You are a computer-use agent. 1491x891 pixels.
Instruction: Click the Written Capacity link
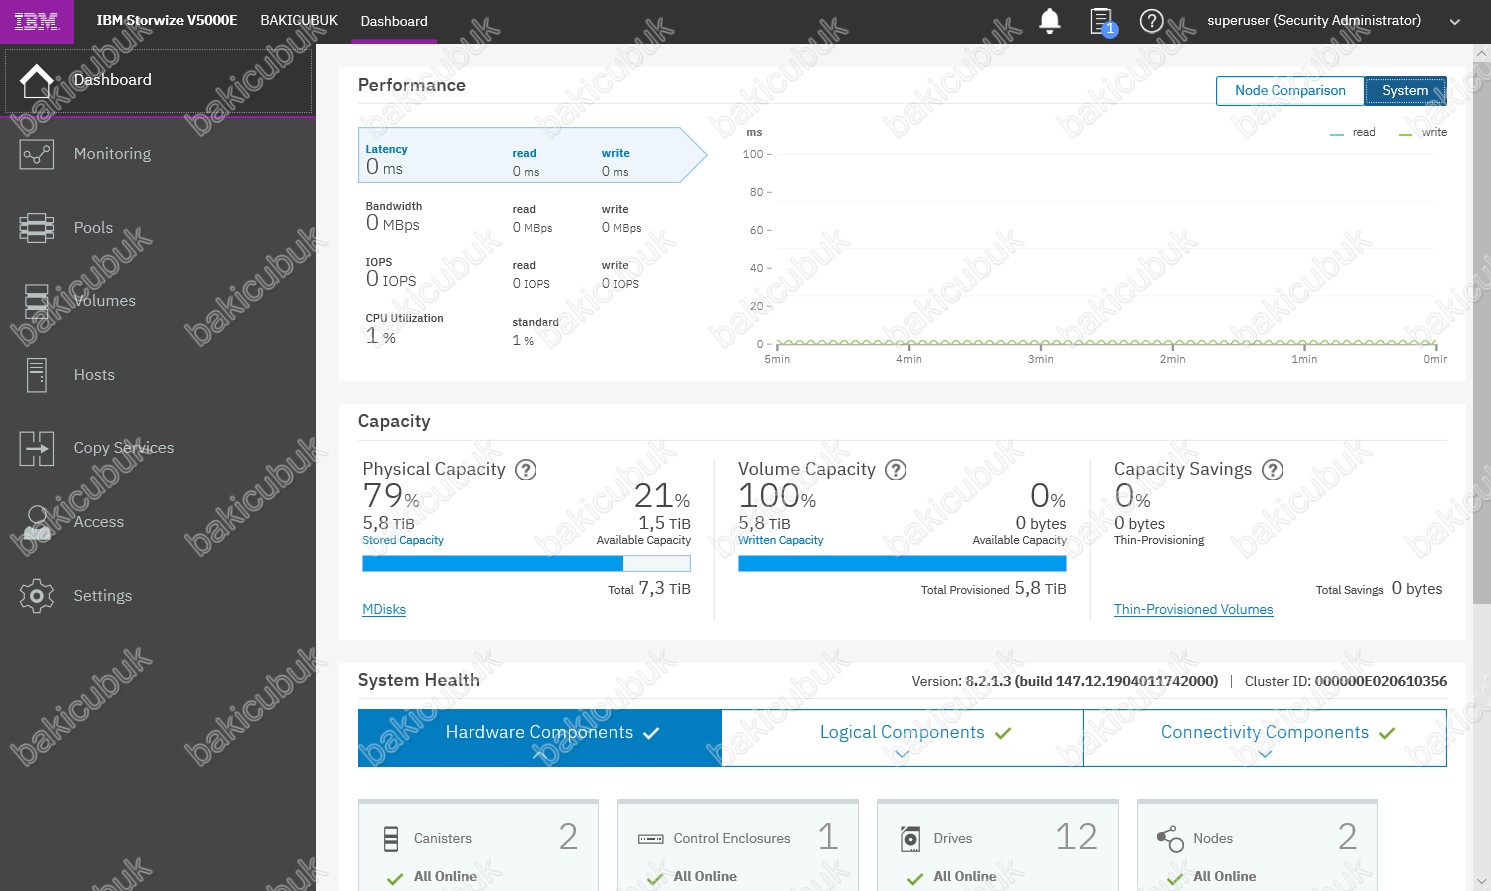781,540
